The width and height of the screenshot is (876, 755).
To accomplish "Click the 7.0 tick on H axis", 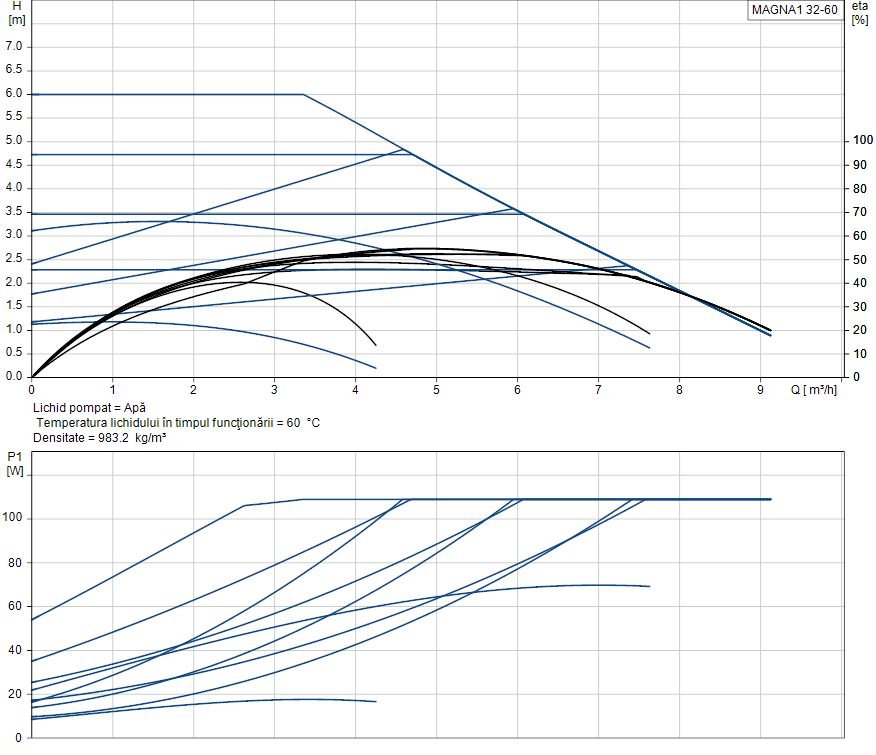I will click(x=15, y=46).
